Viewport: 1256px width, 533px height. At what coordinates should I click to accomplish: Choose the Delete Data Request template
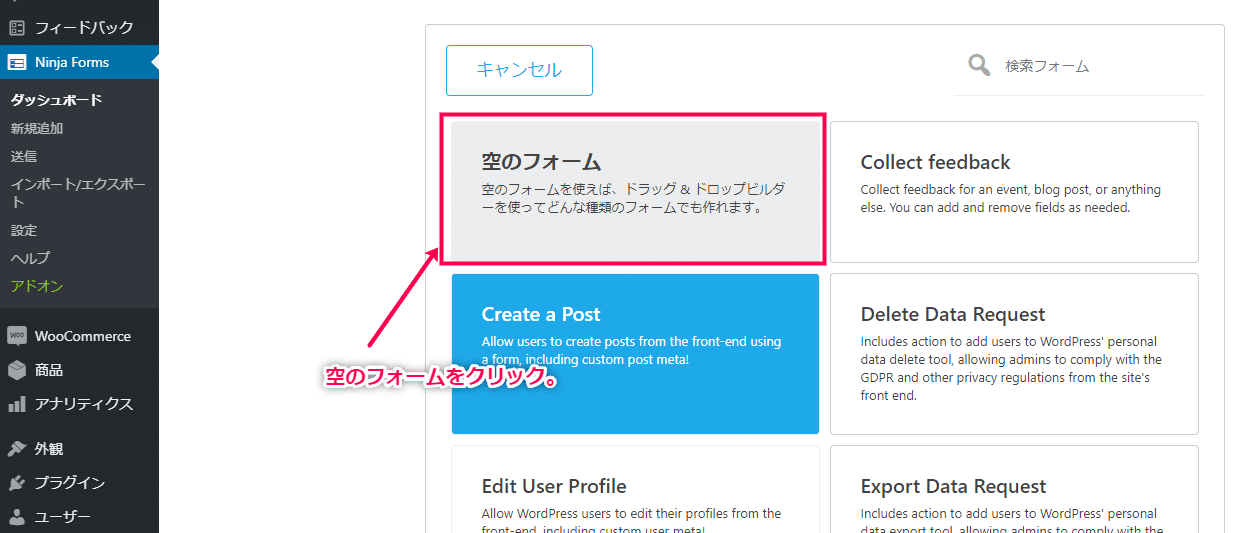coord(1014,354)
